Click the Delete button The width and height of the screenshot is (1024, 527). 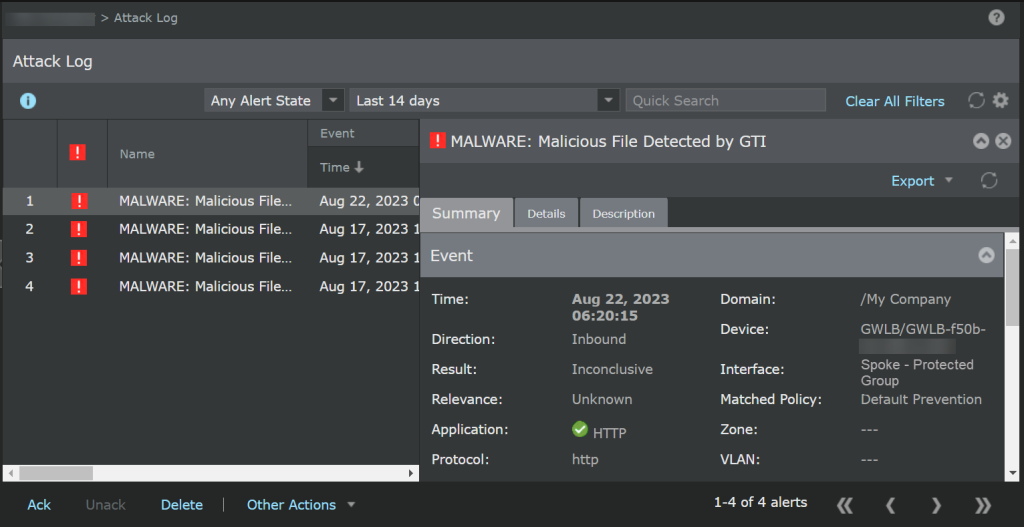tap(182, 505)
